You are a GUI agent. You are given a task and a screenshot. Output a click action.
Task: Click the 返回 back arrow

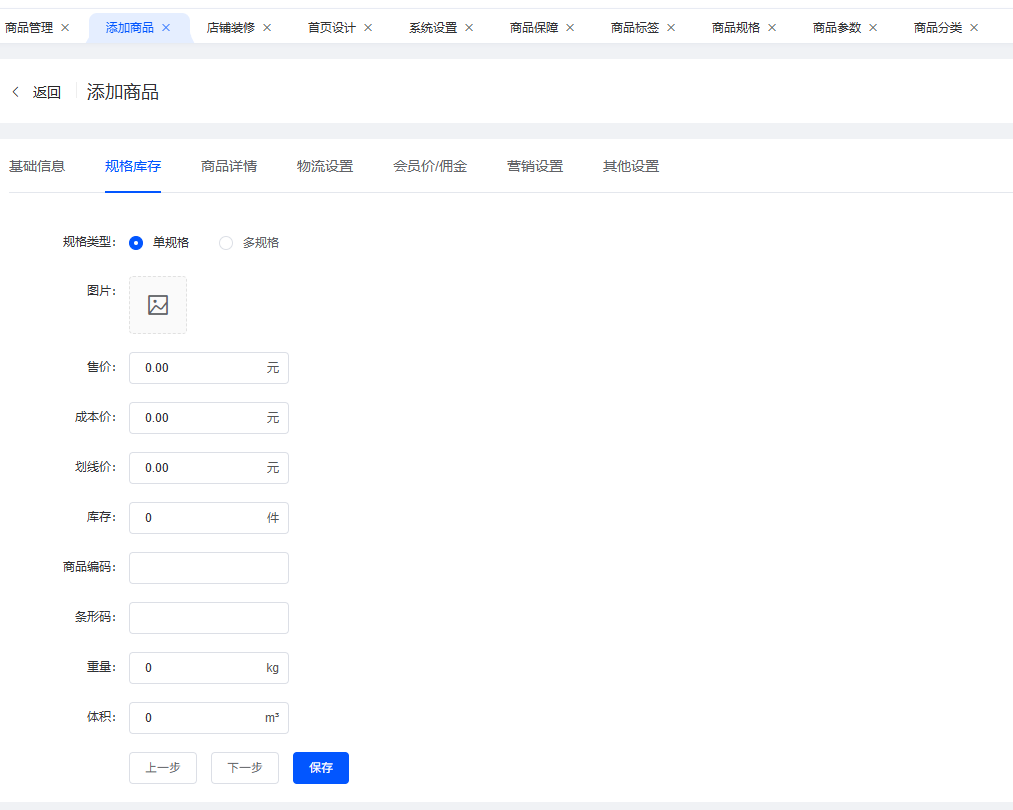[x=16, y=92]
